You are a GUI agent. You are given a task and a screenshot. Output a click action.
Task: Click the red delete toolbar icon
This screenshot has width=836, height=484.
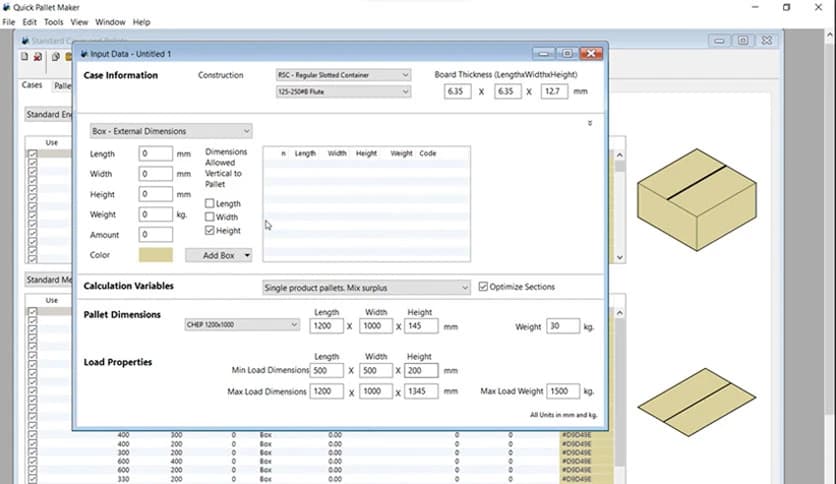[38, 57]
